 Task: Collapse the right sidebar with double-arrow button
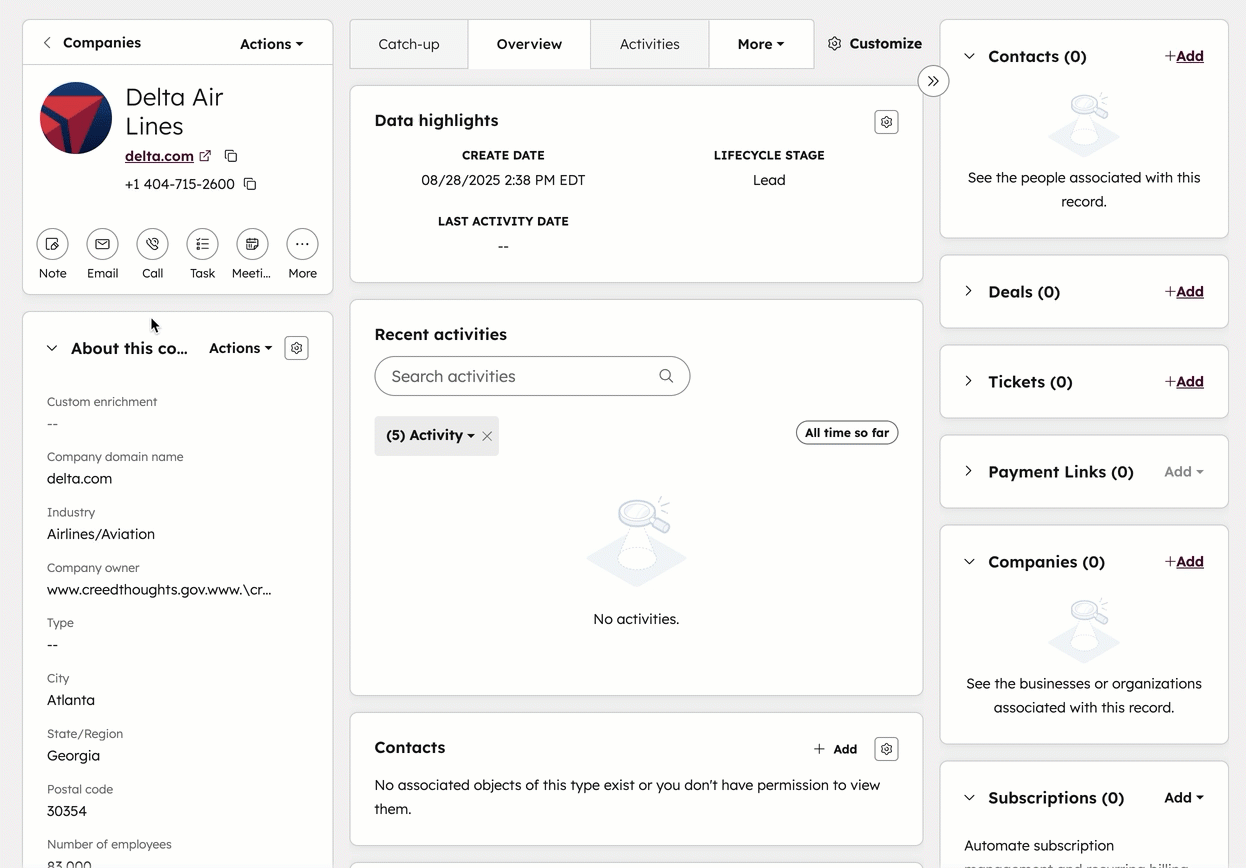click(x=933, y=81)
